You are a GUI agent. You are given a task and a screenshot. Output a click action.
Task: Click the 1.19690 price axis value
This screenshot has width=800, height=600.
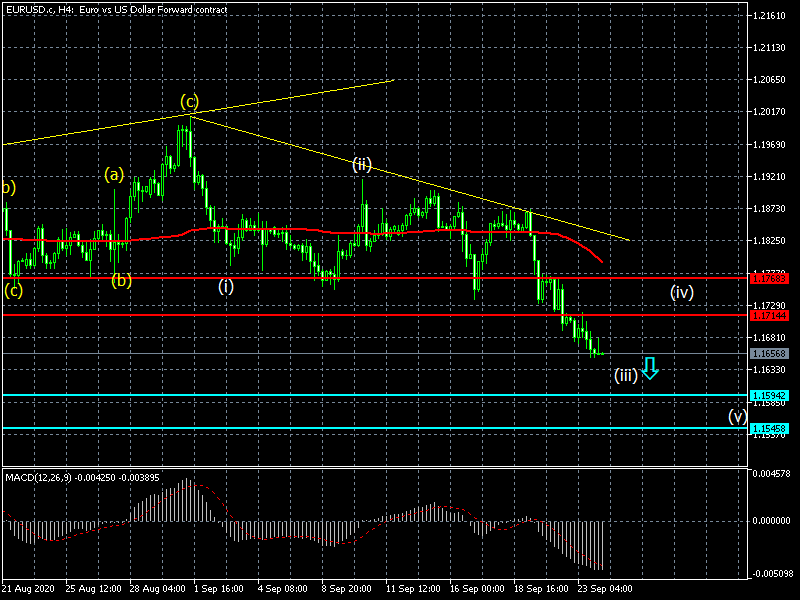click(769, 145)
